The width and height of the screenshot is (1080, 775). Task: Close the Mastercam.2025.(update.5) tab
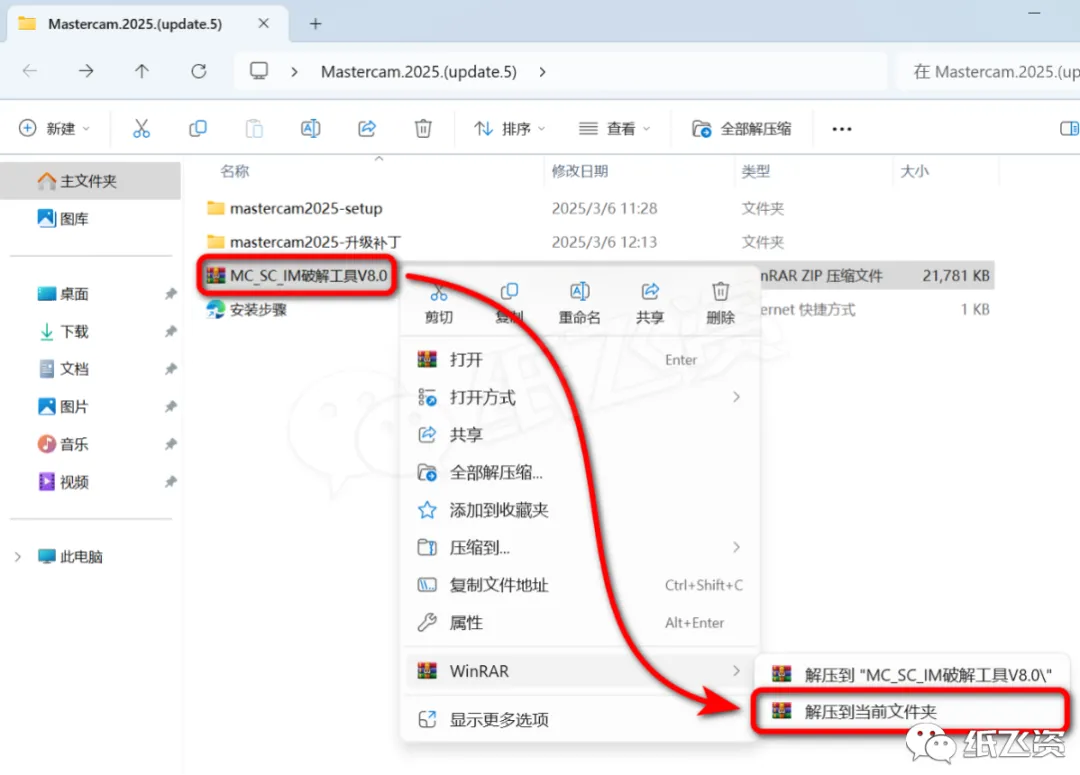[263, 23]
